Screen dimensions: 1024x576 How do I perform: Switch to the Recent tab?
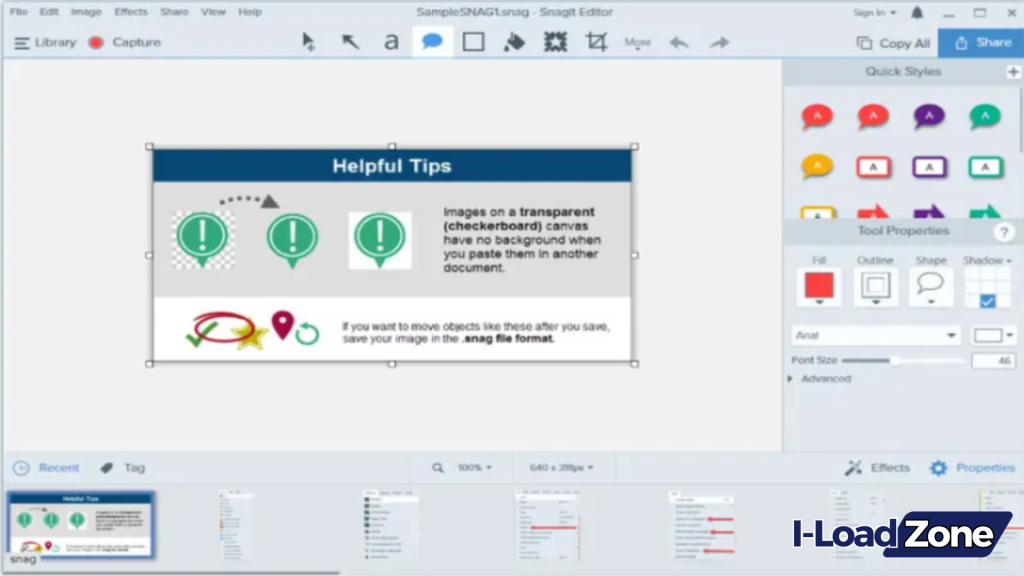pos(46,467)
